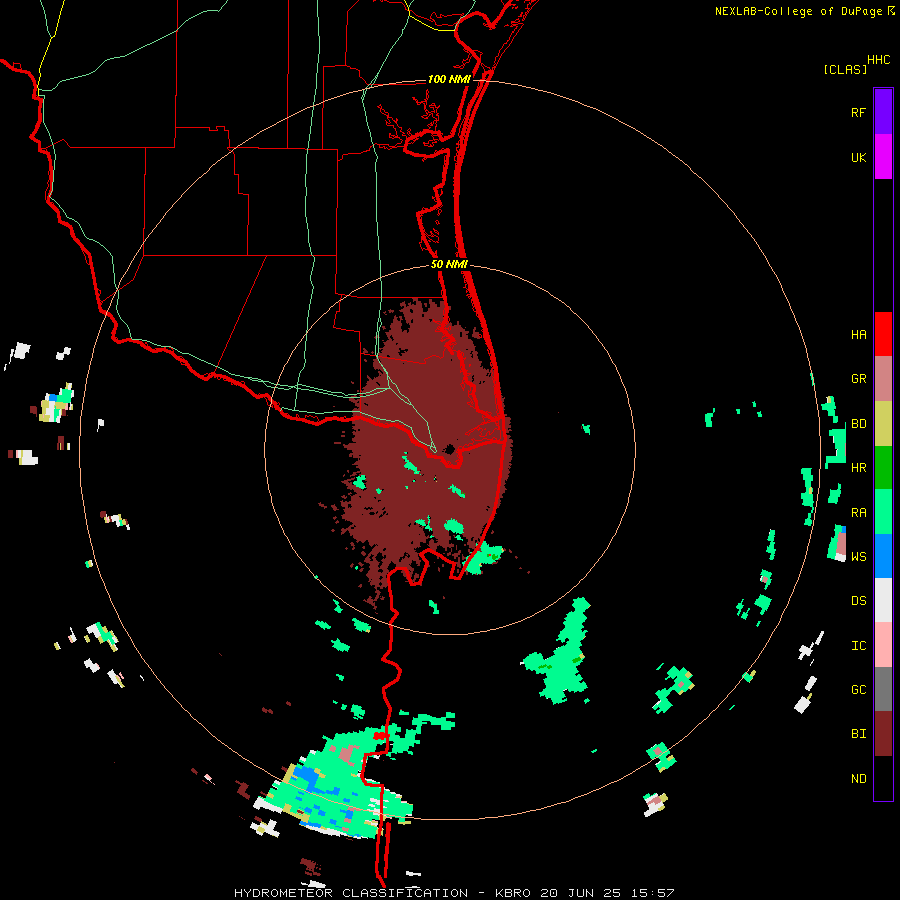Screen dimensions: 900x900
Task: Click the 50 NMI range ring label
Action: (449, 264)
